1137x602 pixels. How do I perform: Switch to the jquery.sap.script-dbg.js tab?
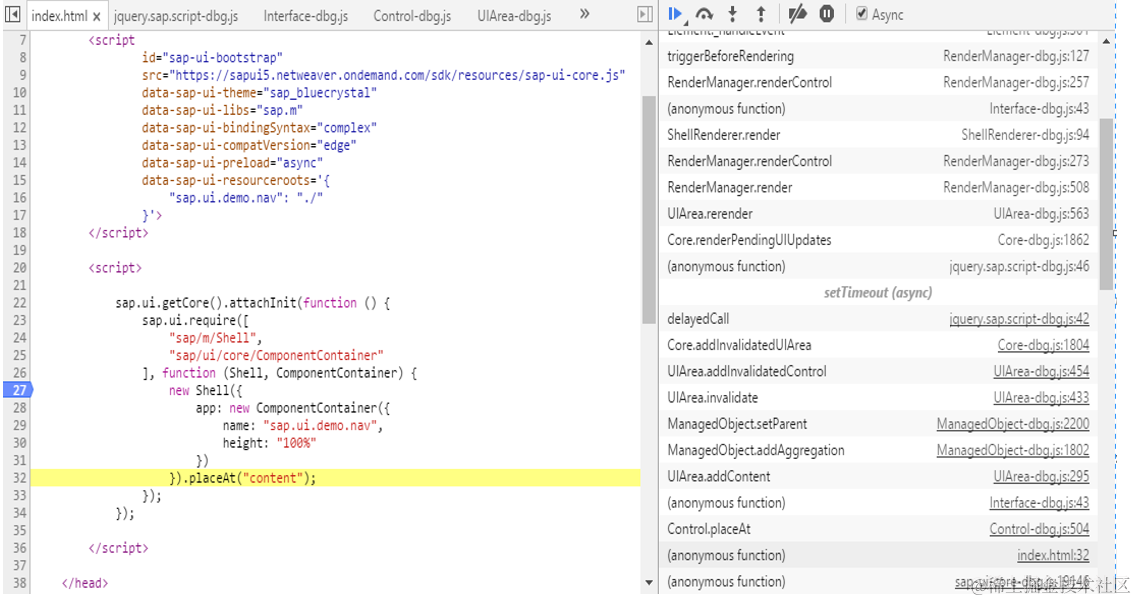pyautogui.click(x=175, y=16)
